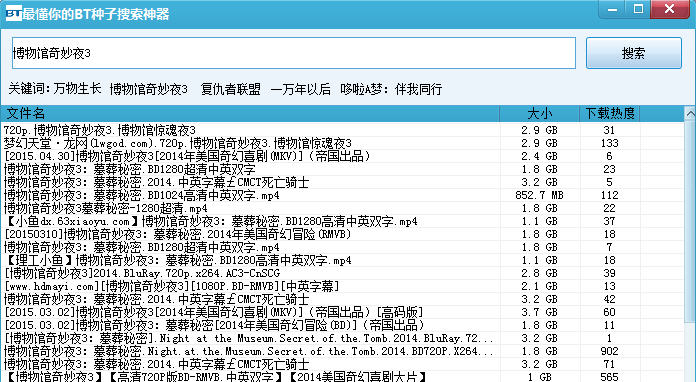Image resolution: width=696 pixels, height=382 pixels.
Task: Click the 852.7 MB size cell
Action: coord(539,195)
